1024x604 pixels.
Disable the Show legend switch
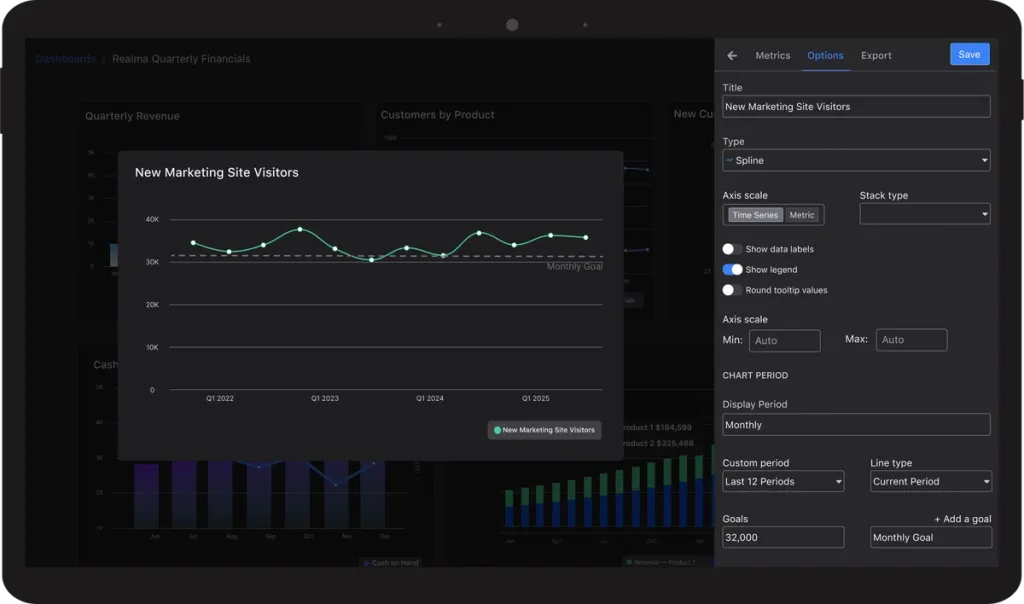coord(732,269)
